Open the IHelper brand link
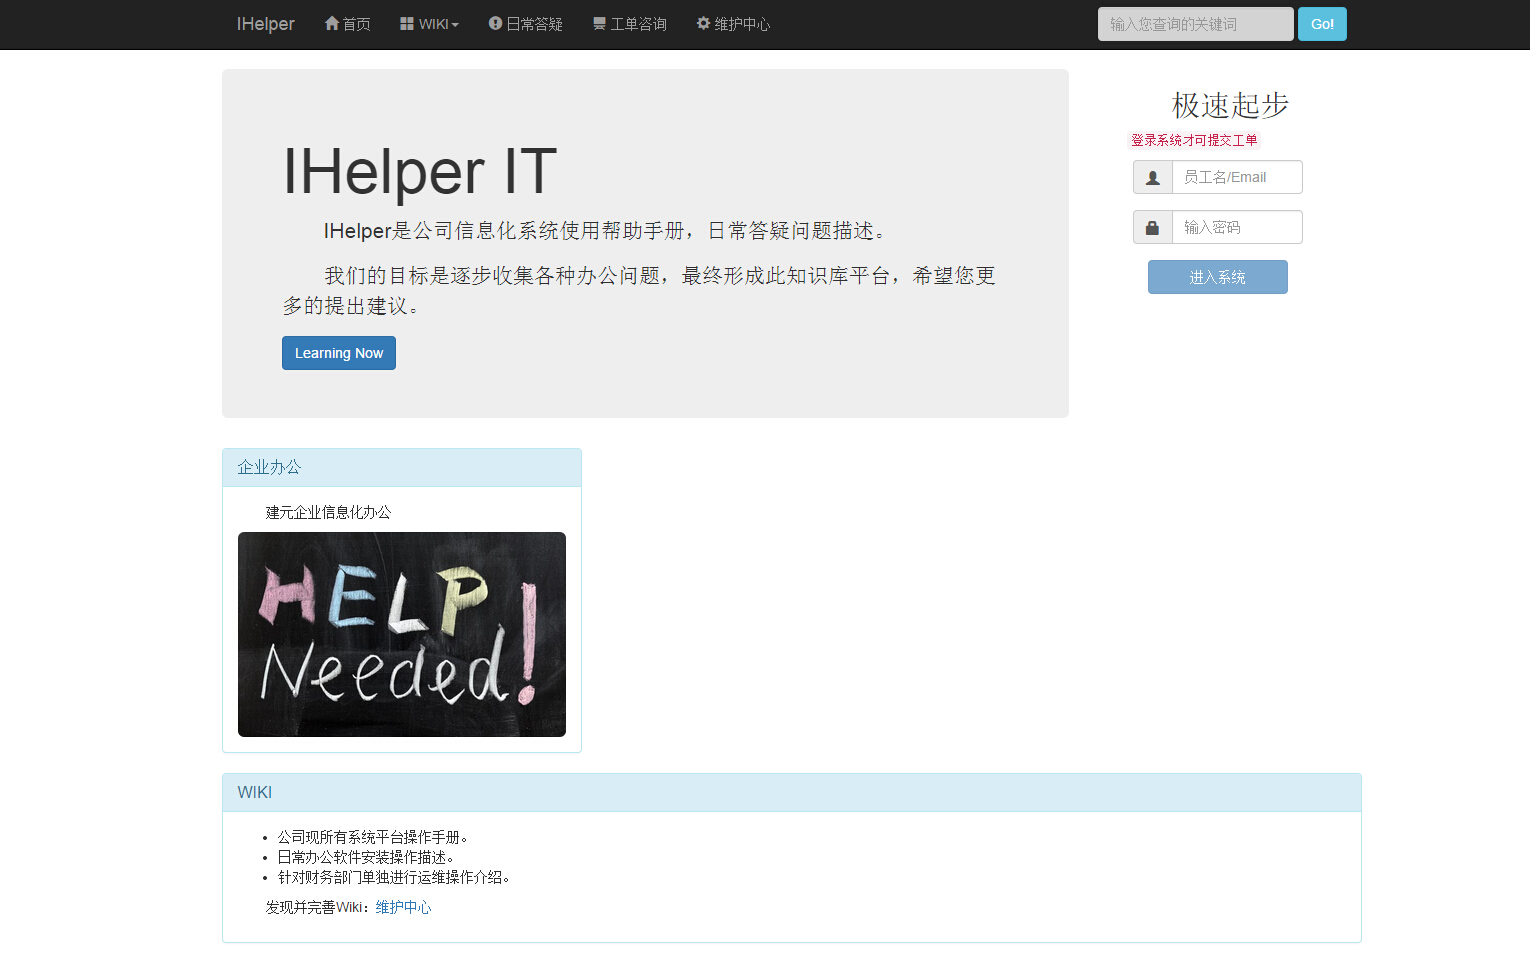The image size is (1530, 956). (x=265, y=24)
